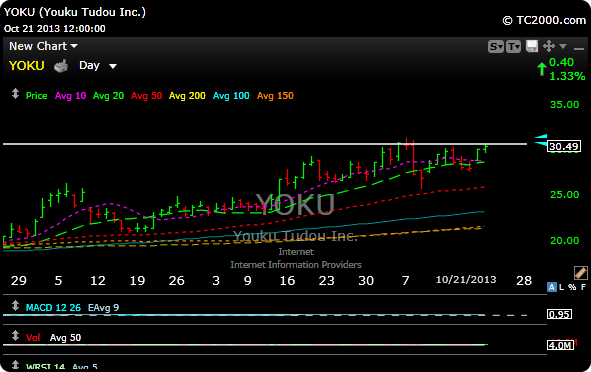The height and width of the screenshot is (372, 591).
Task: Select the Avg 20 indicator label
Action: pyautogui.click(x=109, y=96)
